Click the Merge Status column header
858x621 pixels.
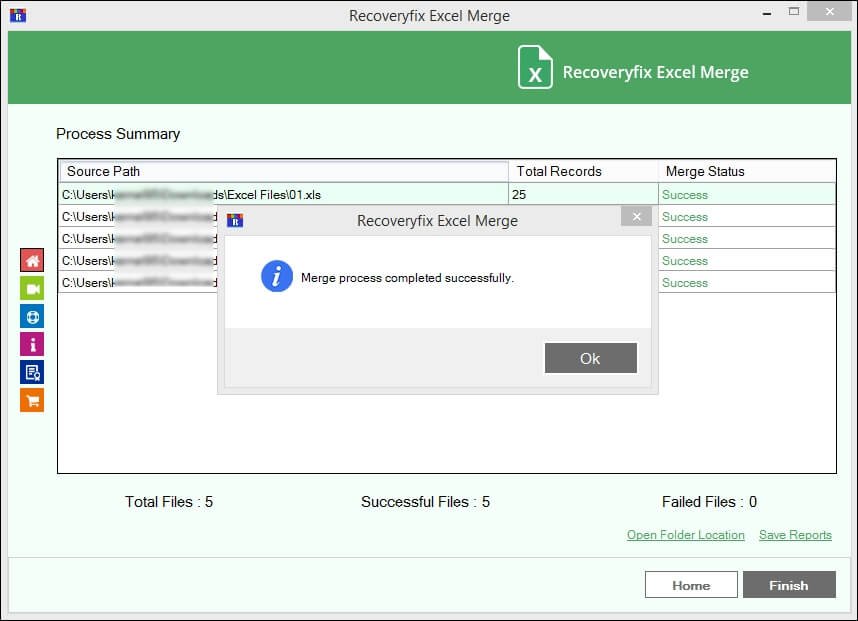747,171
